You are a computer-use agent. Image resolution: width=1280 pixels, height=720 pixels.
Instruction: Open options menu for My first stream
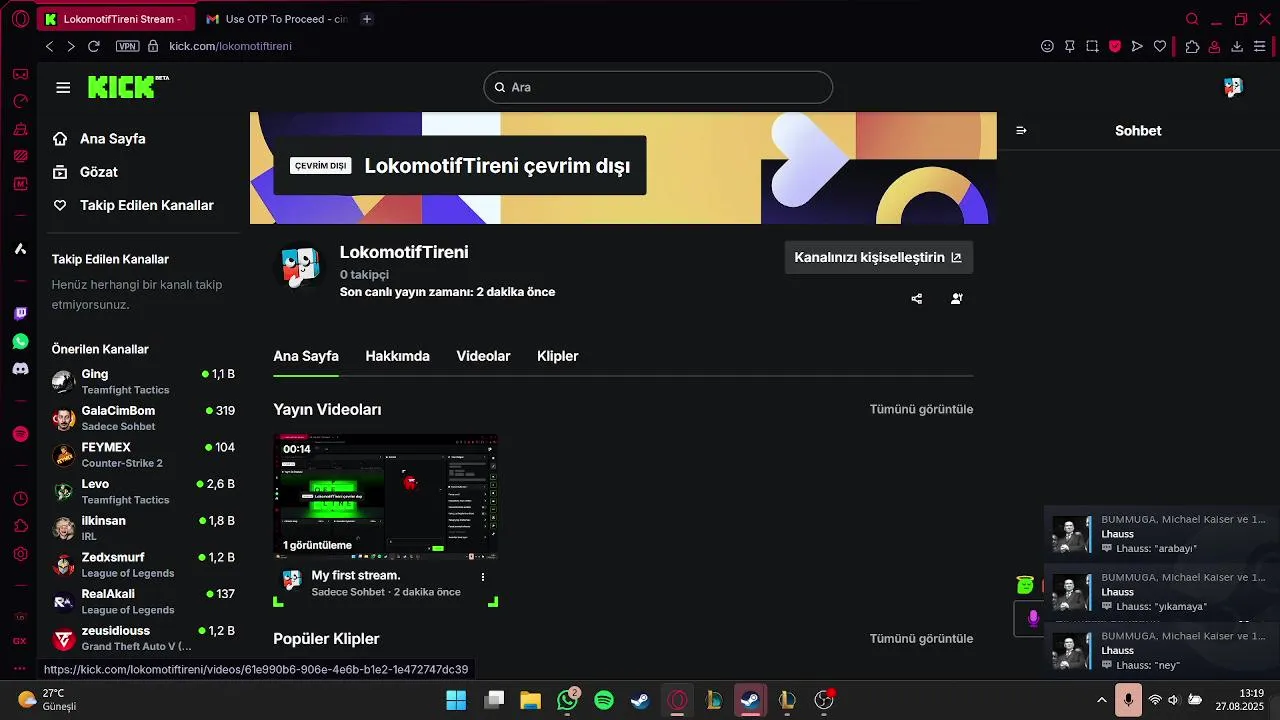point(483,577)
